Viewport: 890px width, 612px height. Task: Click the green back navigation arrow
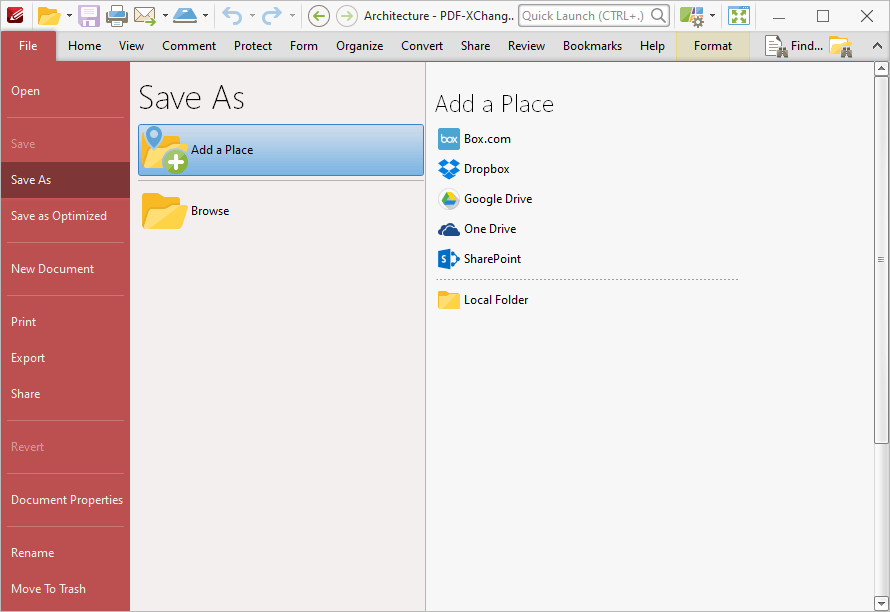[318, 16]
